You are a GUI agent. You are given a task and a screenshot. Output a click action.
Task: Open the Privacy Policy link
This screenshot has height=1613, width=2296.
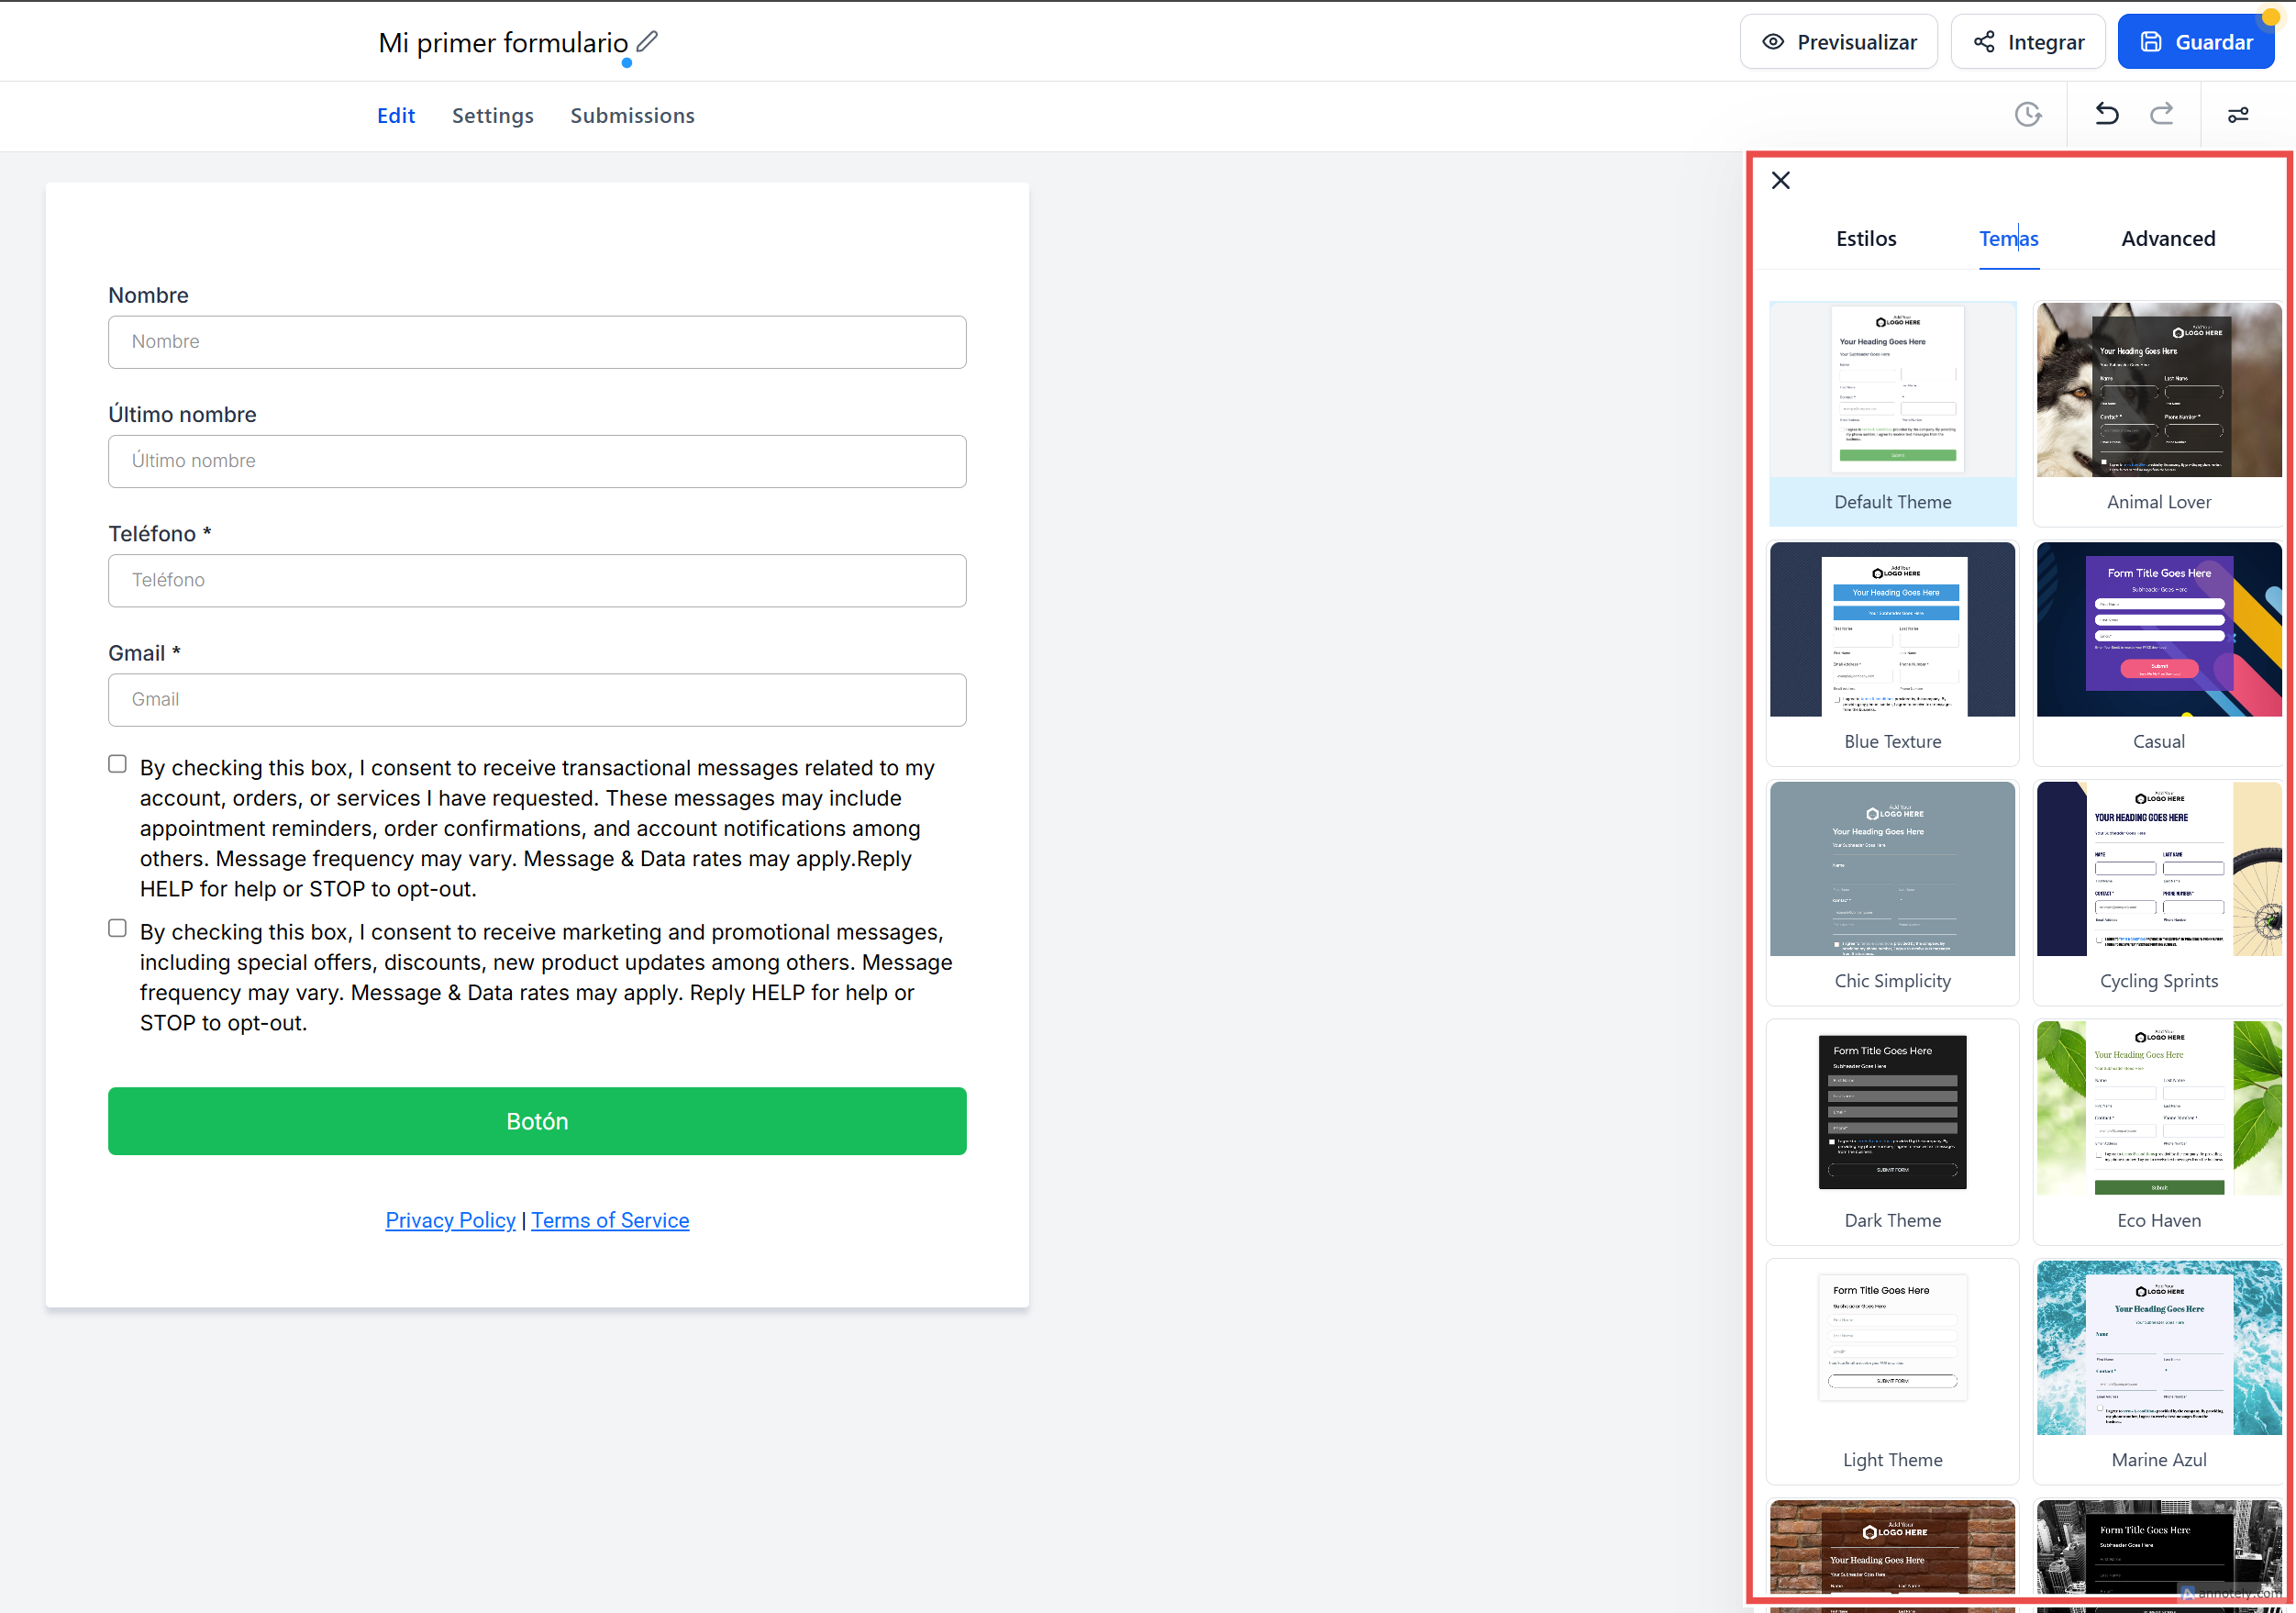450,1220
